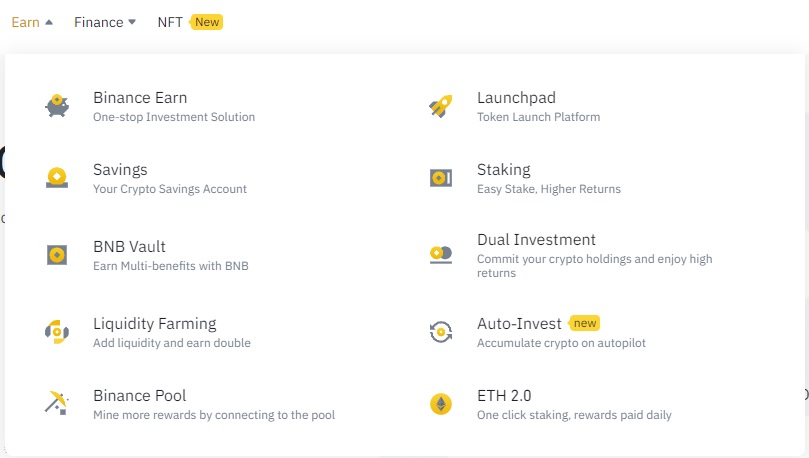Click the Liquidity Farming icon
809x458 pixels.
[x=57, y=332]
